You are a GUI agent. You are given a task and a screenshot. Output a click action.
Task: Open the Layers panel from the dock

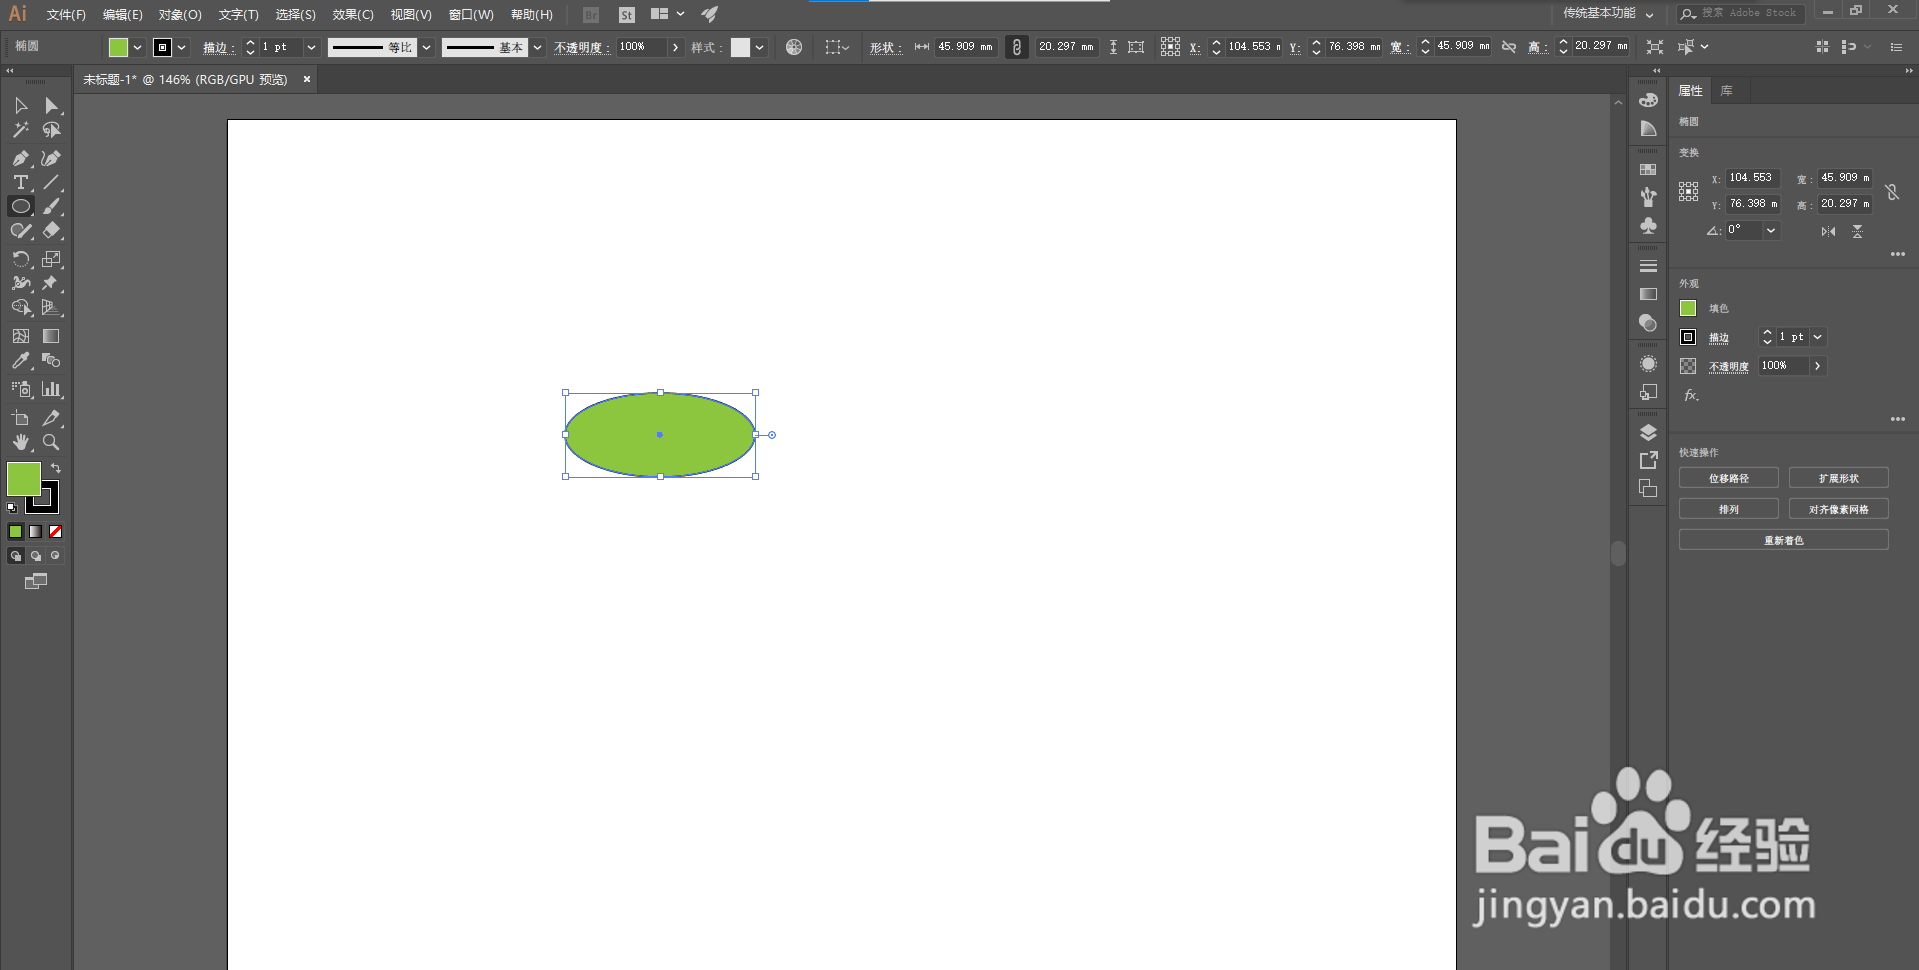point(1649,432)
